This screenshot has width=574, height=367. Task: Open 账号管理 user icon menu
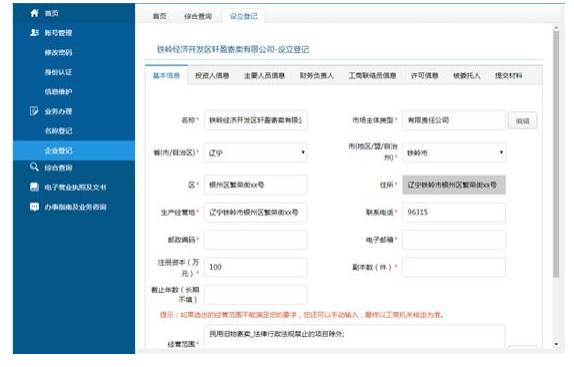tap(34, 33)
